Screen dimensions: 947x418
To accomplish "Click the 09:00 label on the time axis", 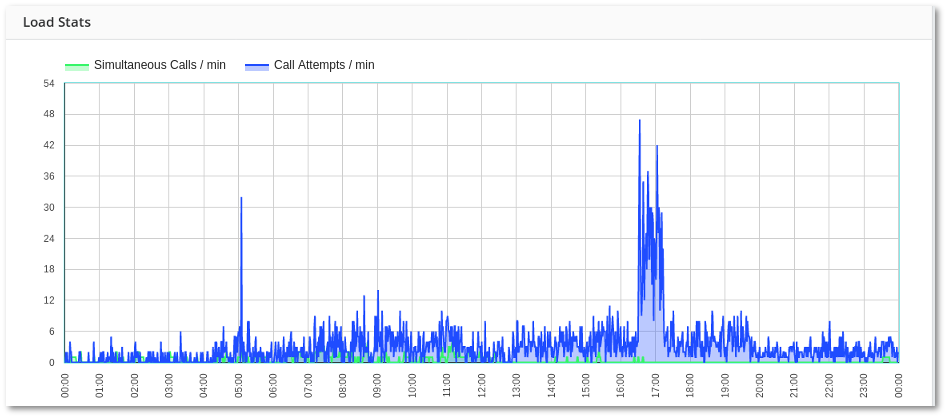I will [377, 385].
